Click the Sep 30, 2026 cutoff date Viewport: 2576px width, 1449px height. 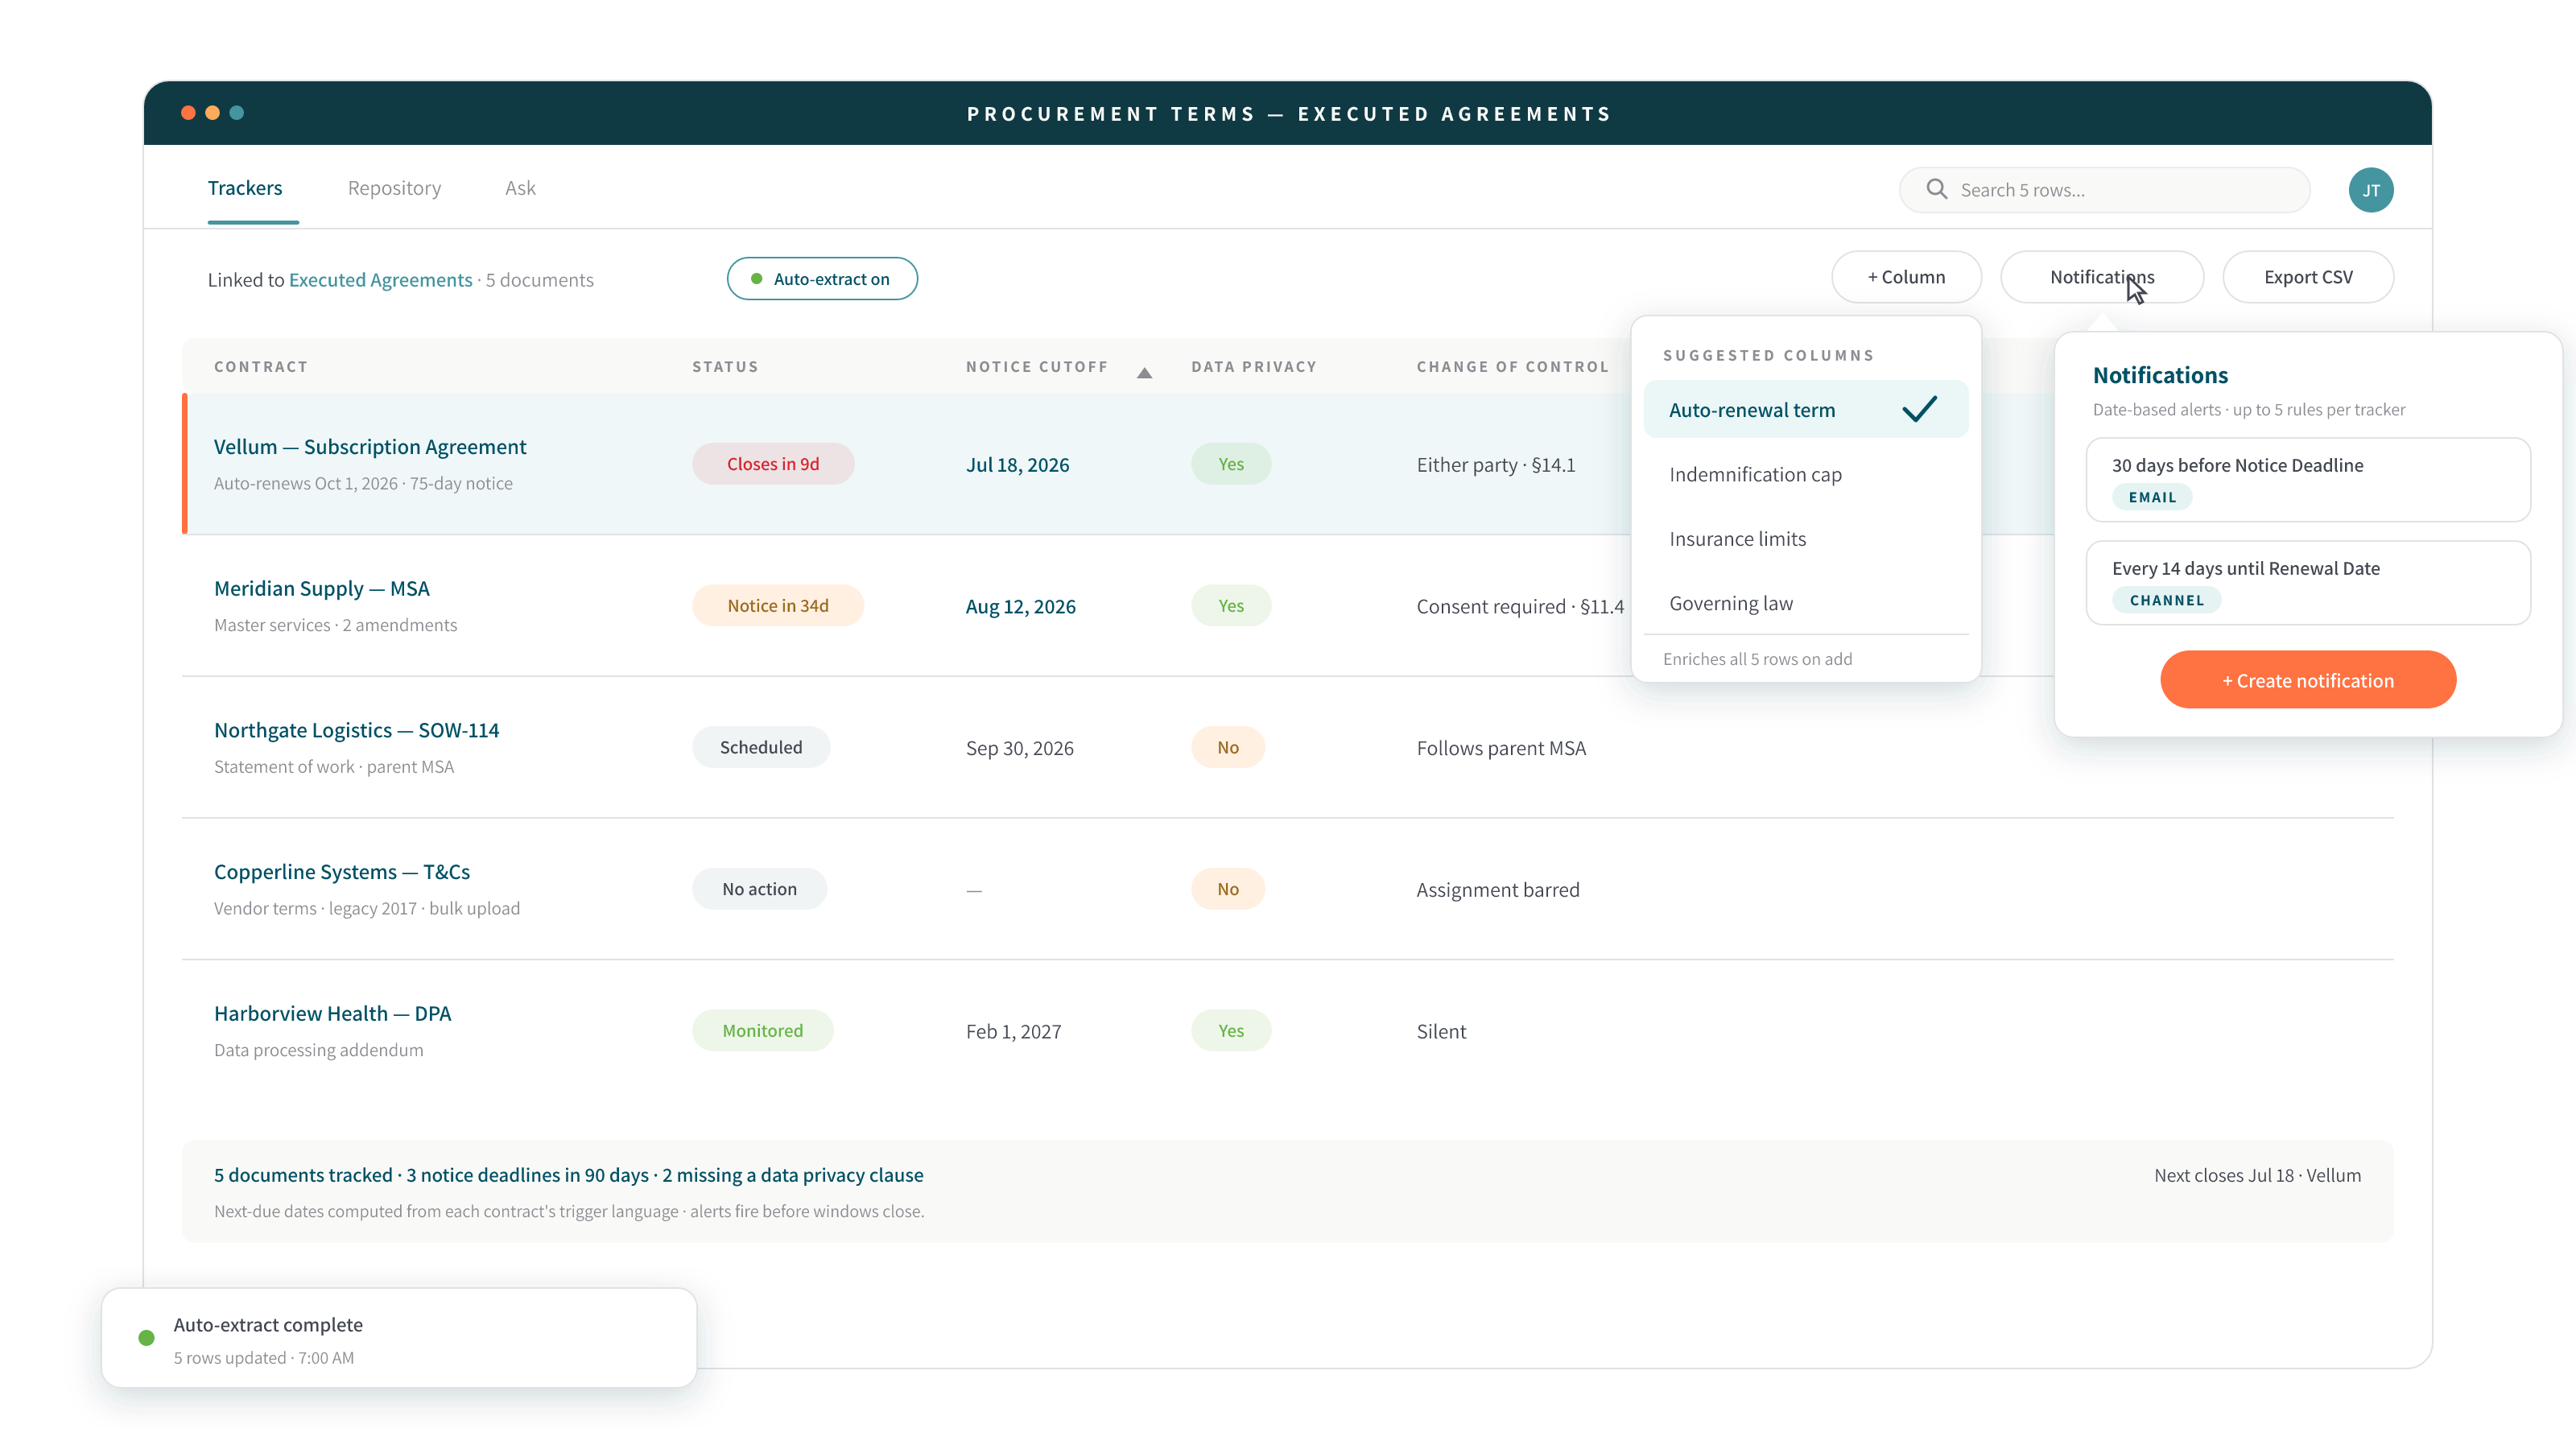[x=1019, y=749]
